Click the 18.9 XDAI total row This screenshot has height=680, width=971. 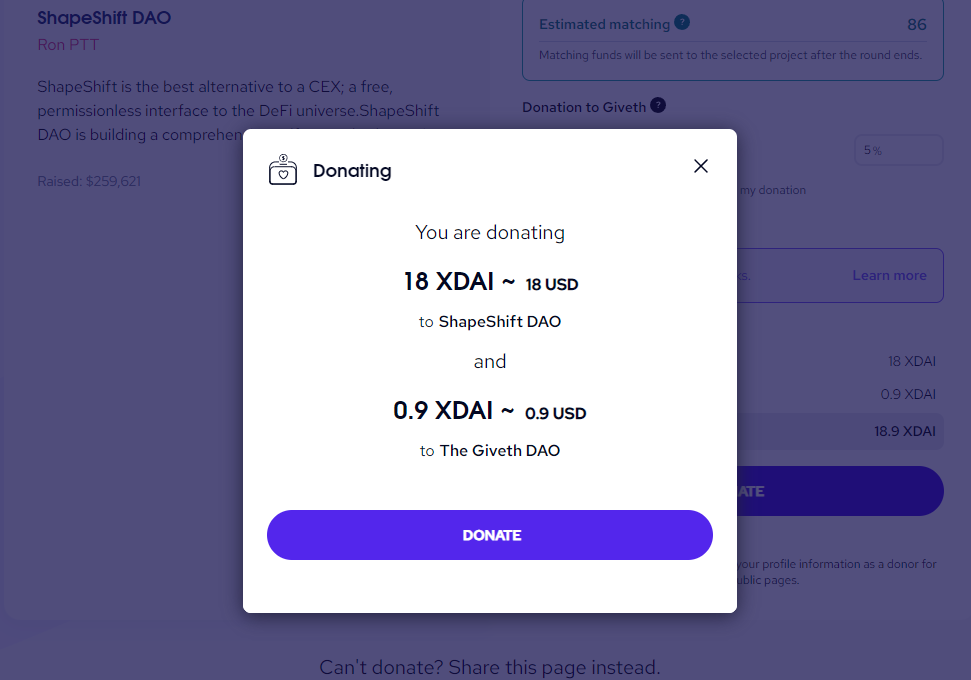pyautogui.click(x=840, y=431)
